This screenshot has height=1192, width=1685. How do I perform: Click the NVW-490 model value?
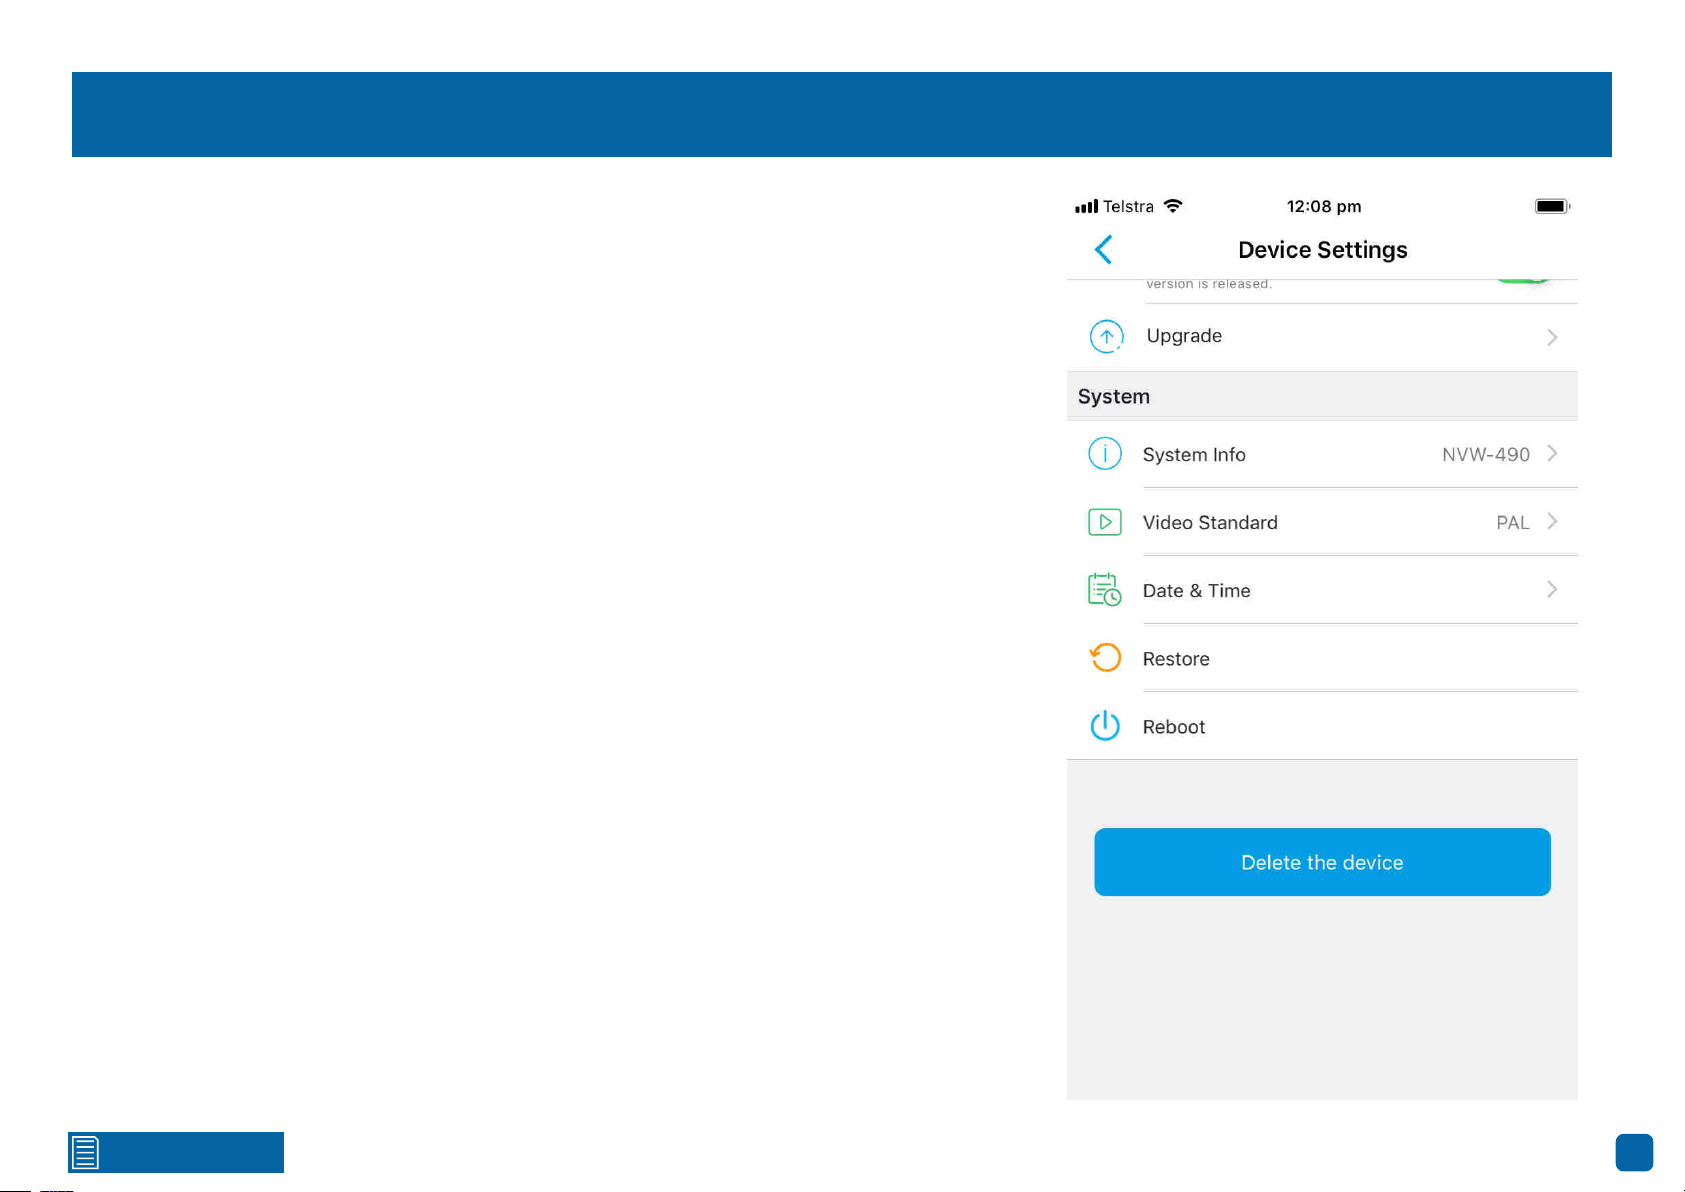point(1486,455)
